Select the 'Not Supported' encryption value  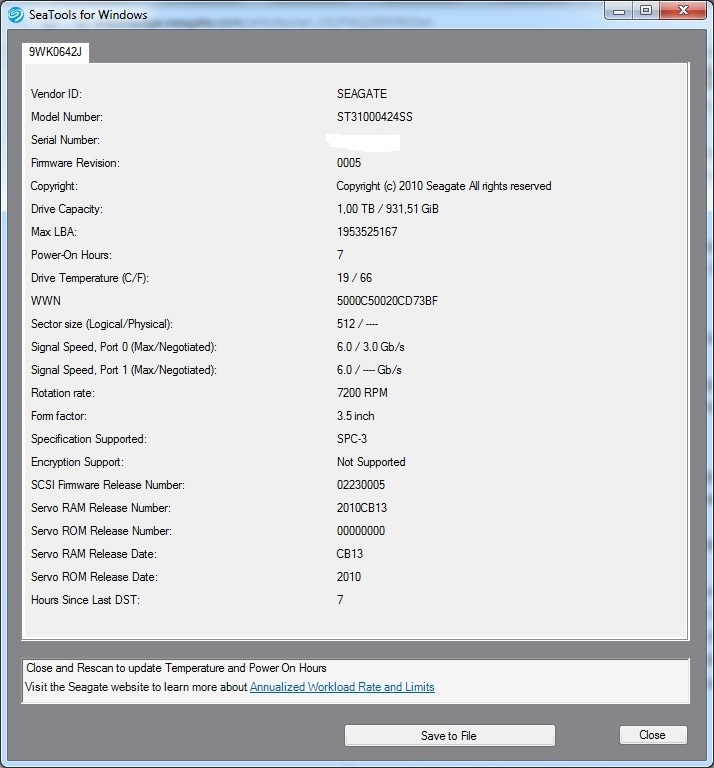coord(371,462)
